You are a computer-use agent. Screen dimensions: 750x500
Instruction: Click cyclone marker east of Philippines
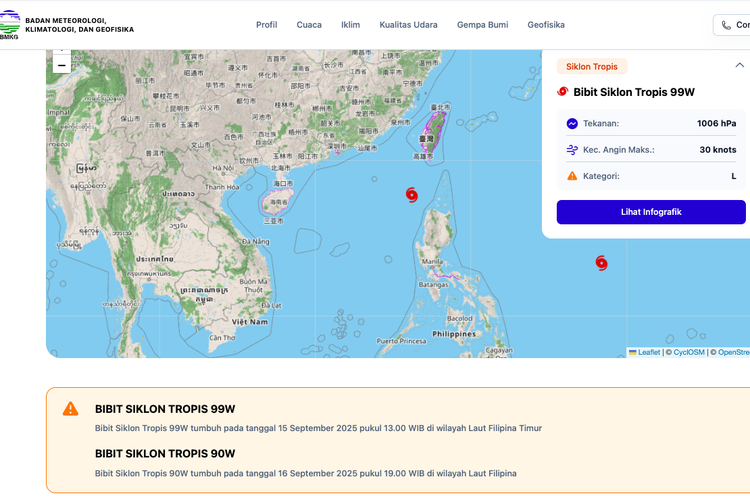[x=601, y=263]
